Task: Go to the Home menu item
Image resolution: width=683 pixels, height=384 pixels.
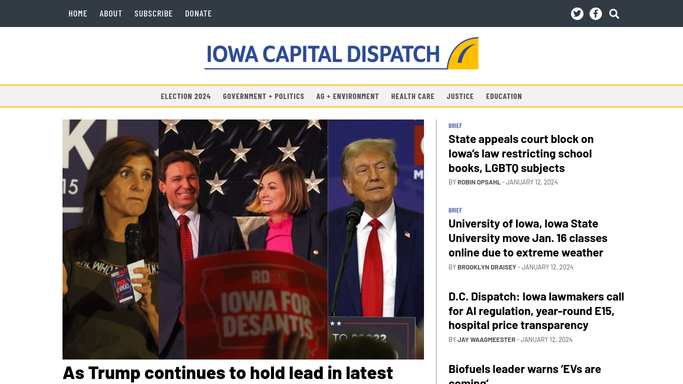Action: tap(78, 13)
